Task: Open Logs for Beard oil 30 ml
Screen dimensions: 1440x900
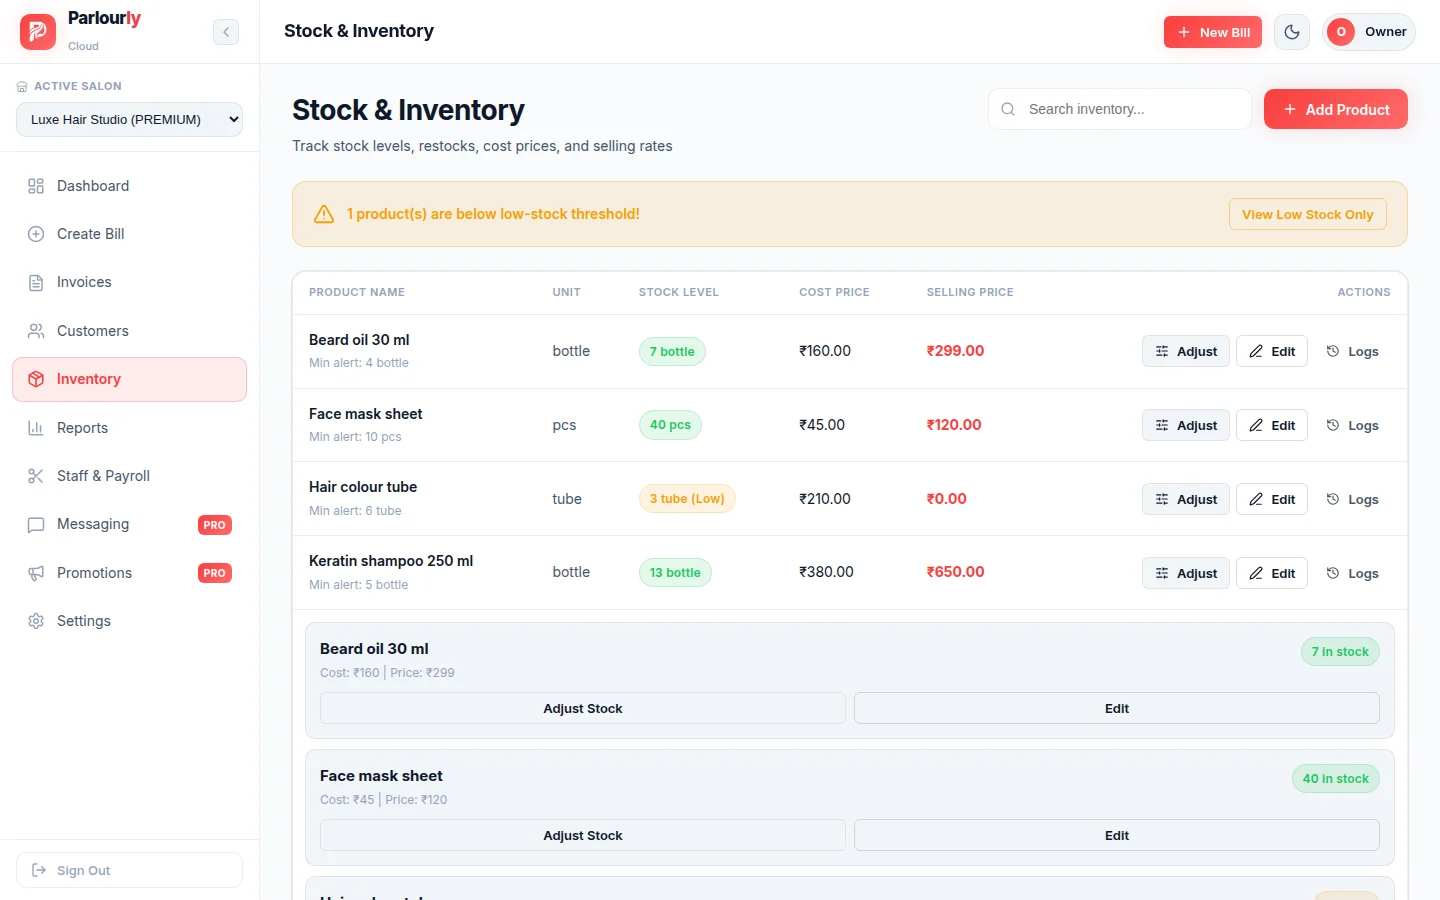Action: [x=1352, y=351]
